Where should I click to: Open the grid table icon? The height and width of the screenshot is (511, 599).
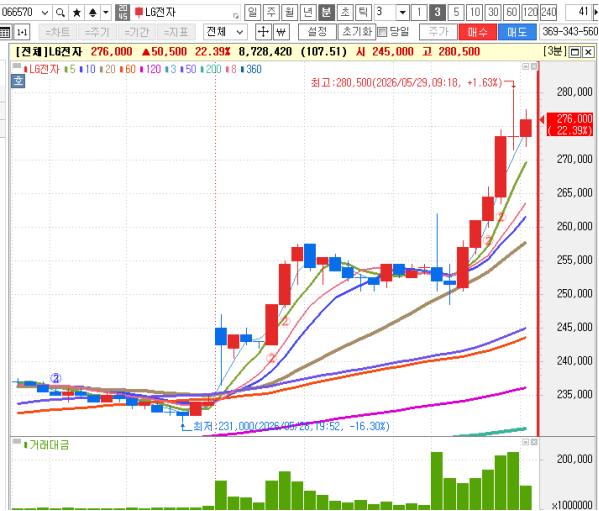click(5, 32)
